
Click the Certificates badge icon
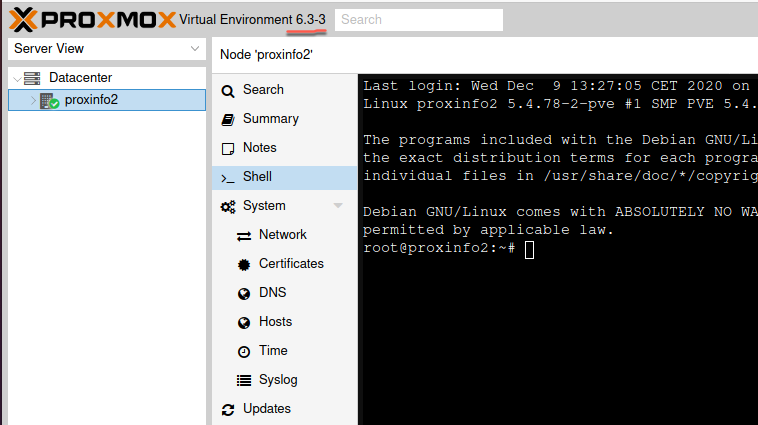[244, 264]
